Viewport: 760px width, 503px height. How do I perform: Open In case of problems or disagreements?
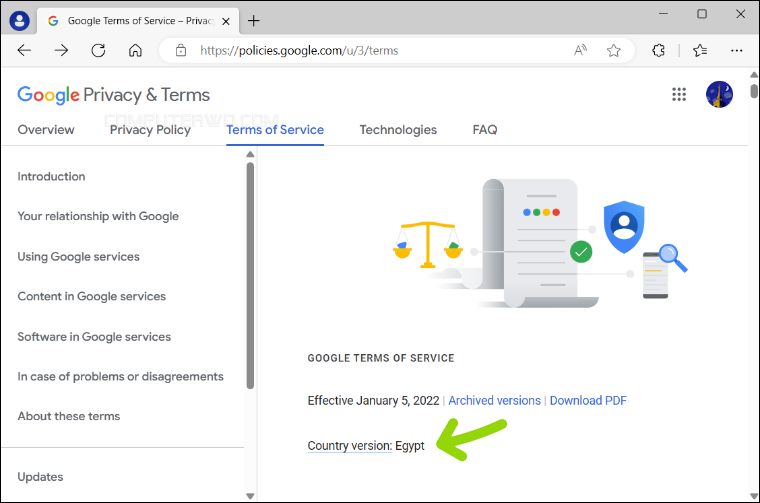[x=120, y=377]
